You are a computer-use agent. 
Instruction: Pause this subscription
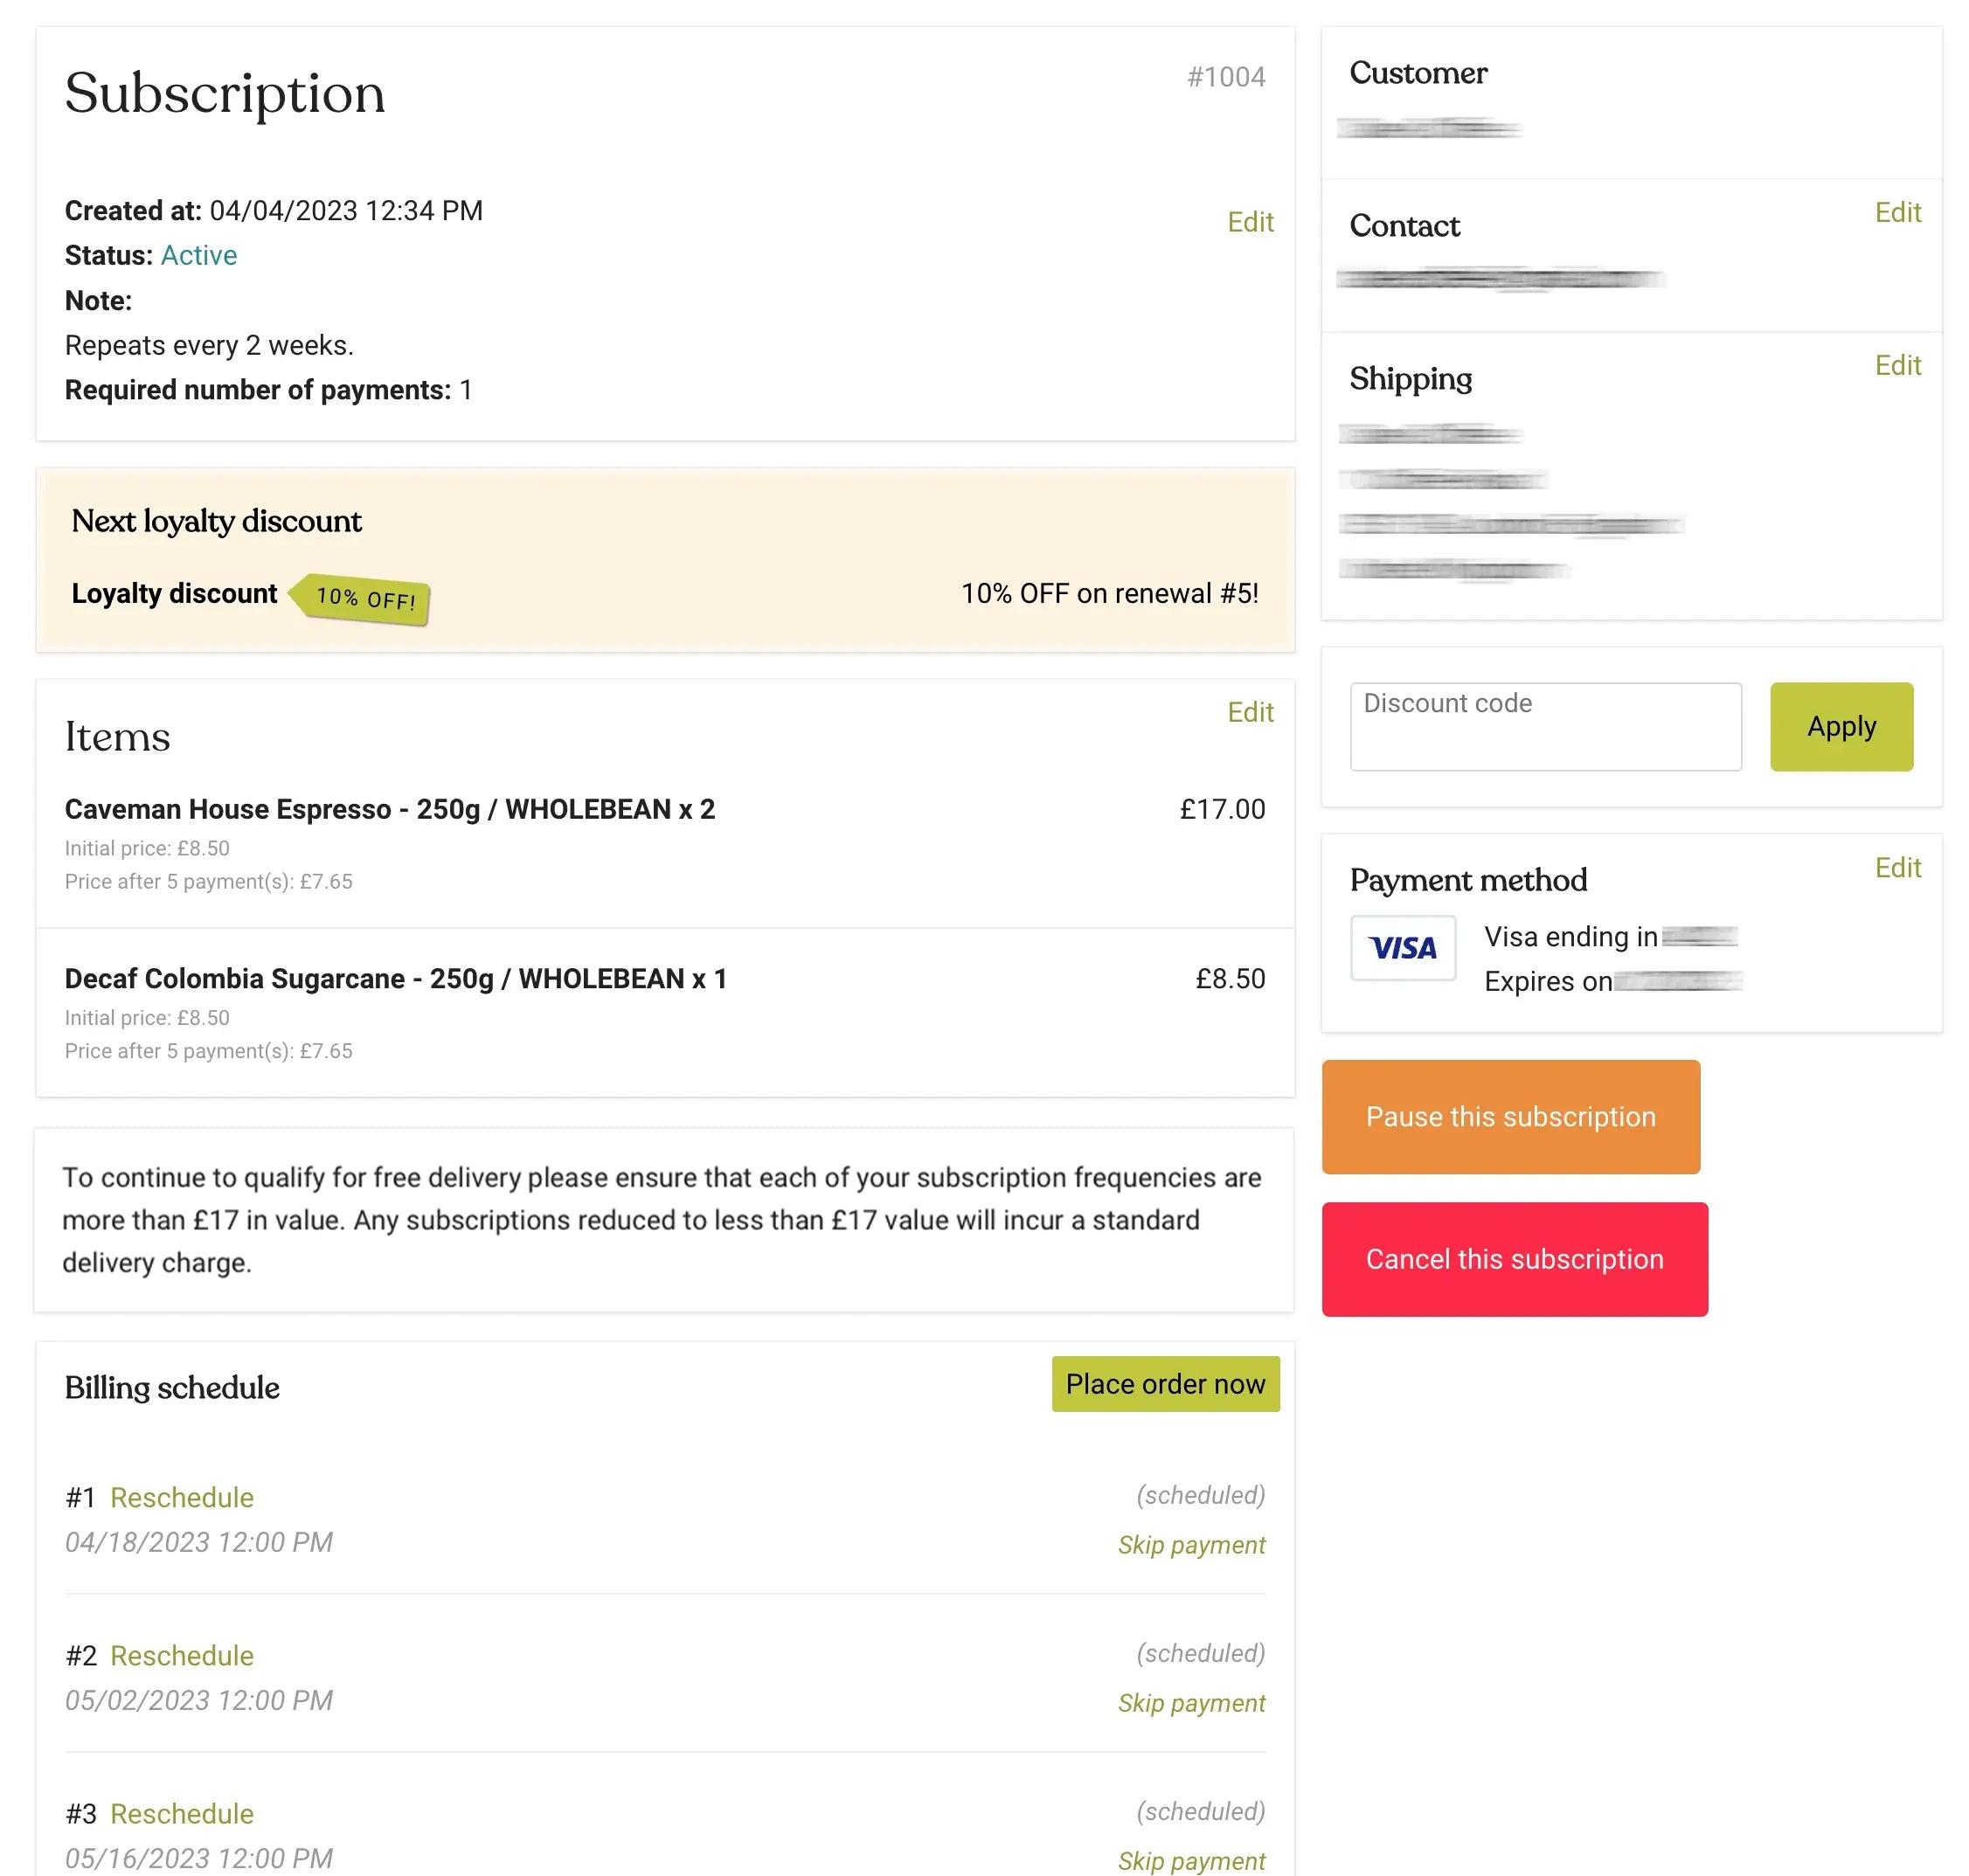pyautogui.click(x=1510, y=1116)
